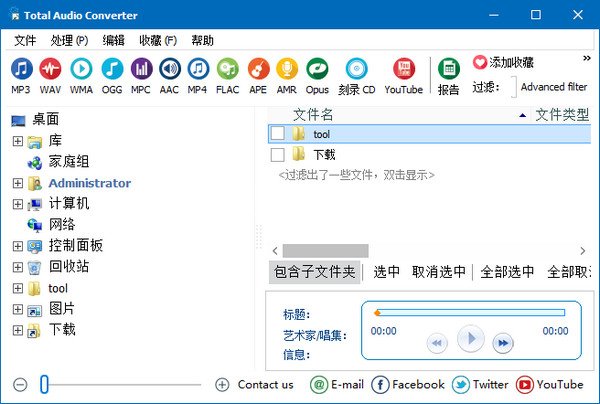The image size is (600, 404).
Task: Open the 编辑 menu
Action: [113, 40]
